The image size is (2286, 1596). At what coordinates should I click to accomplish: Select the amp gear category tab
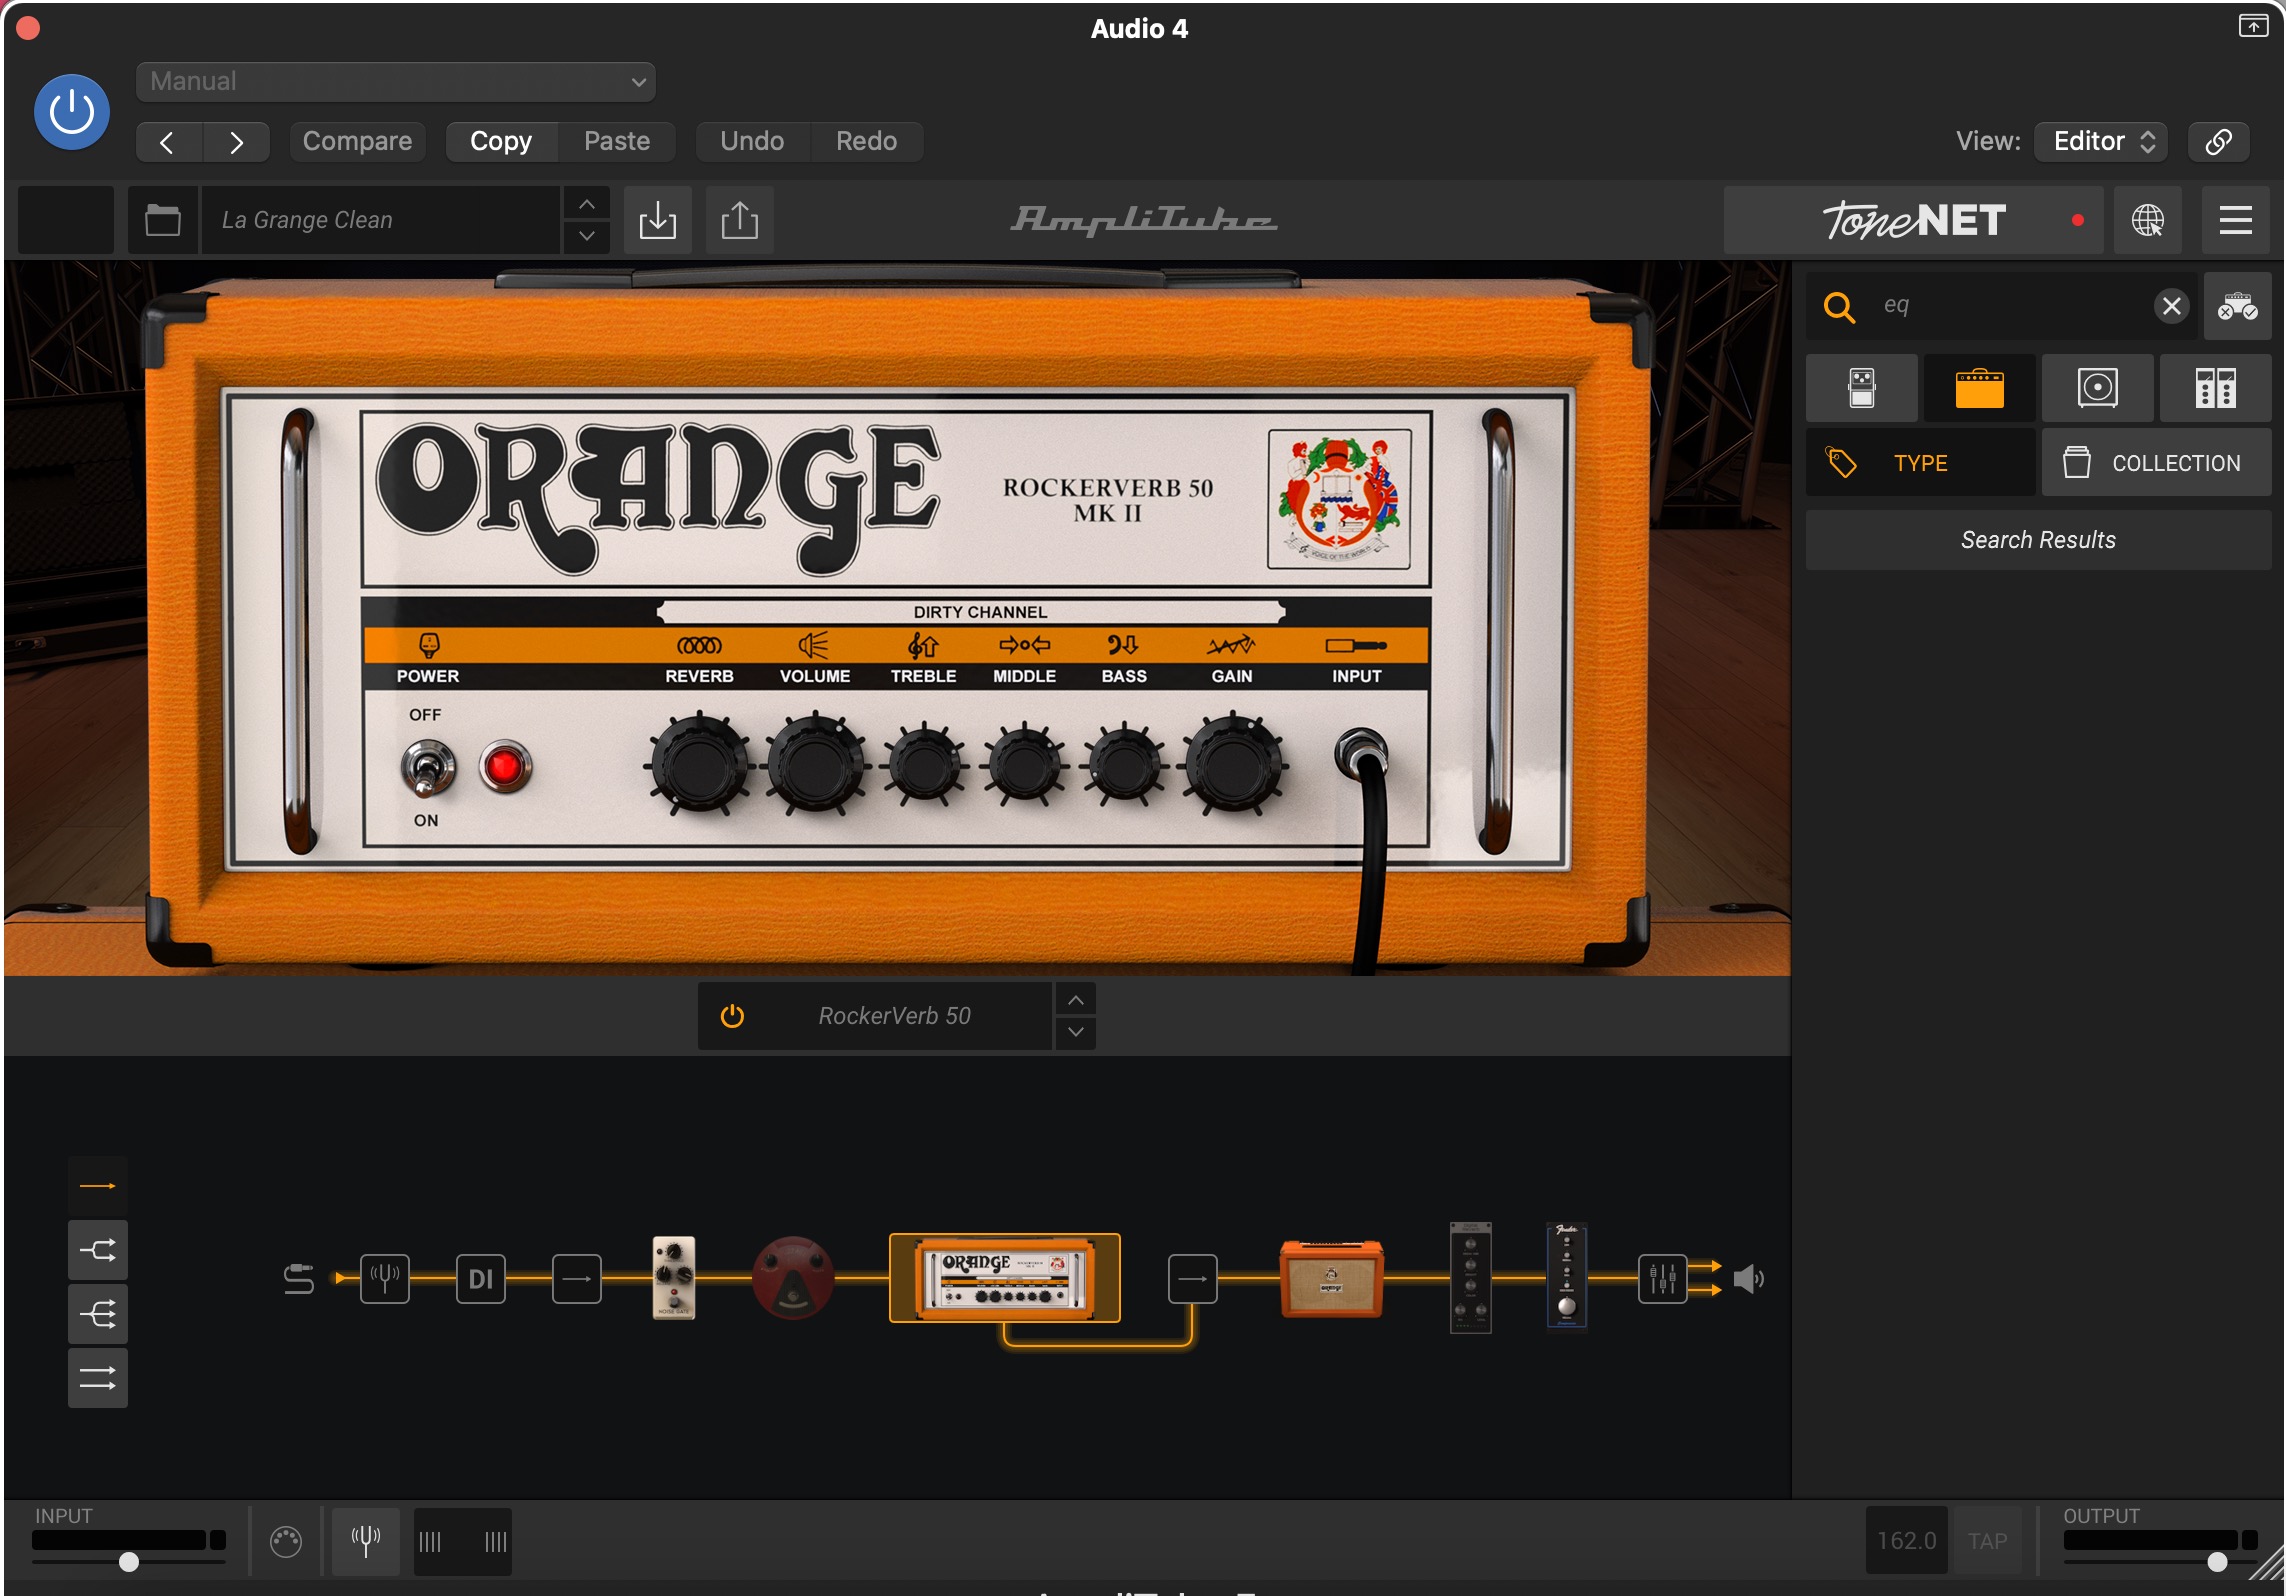1980,388
